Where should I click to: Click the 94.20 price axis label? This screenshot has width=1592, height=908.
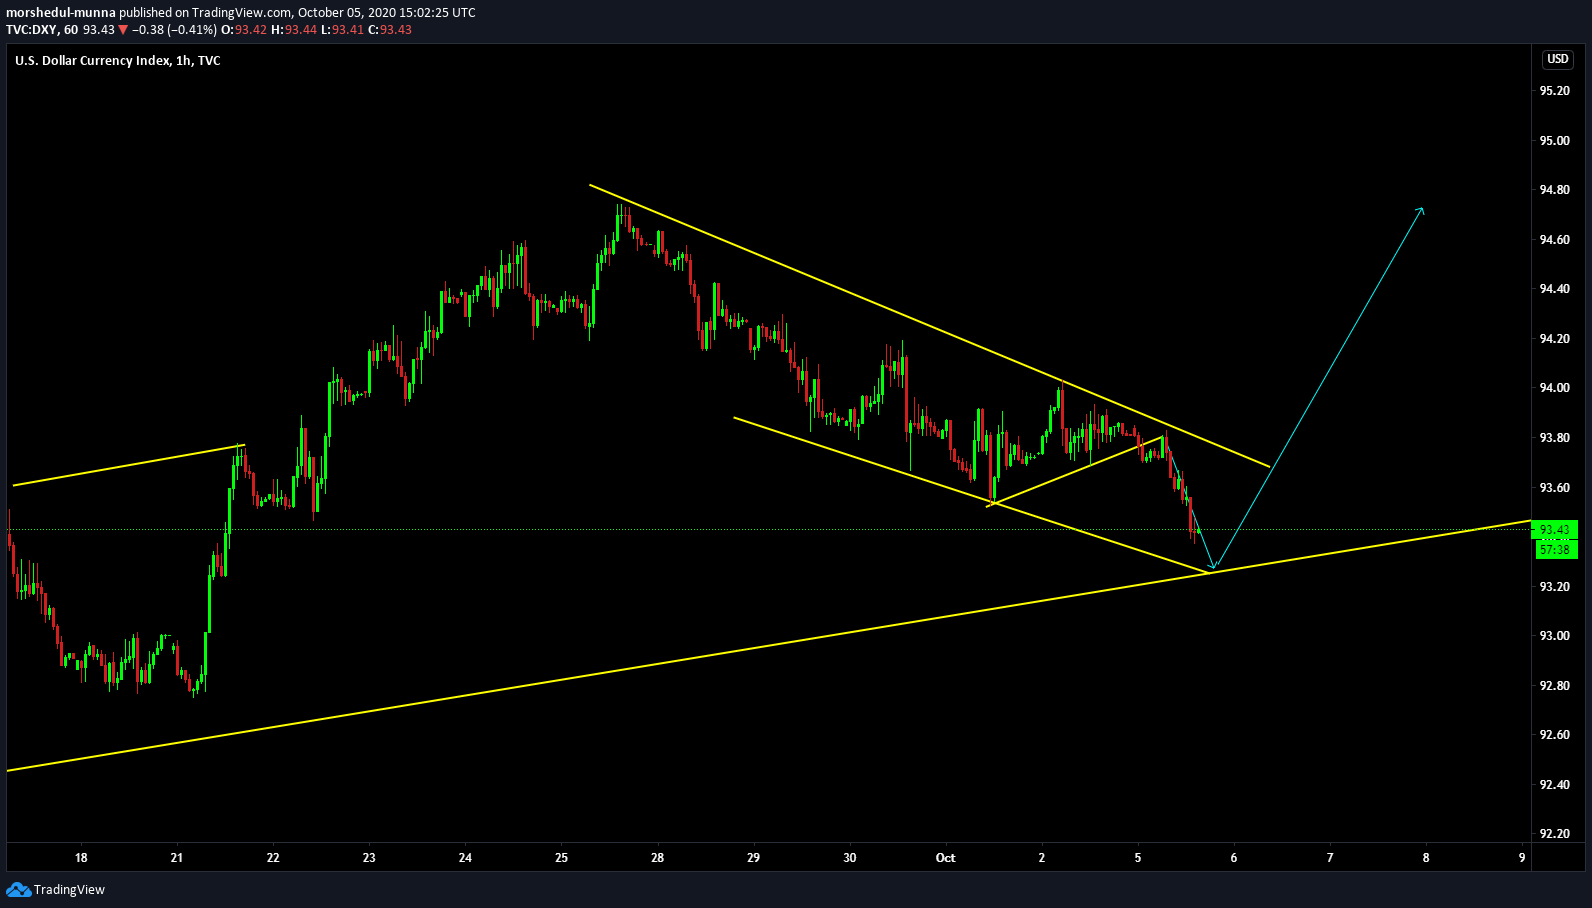pyautogui.click(x=1554, y=339)
